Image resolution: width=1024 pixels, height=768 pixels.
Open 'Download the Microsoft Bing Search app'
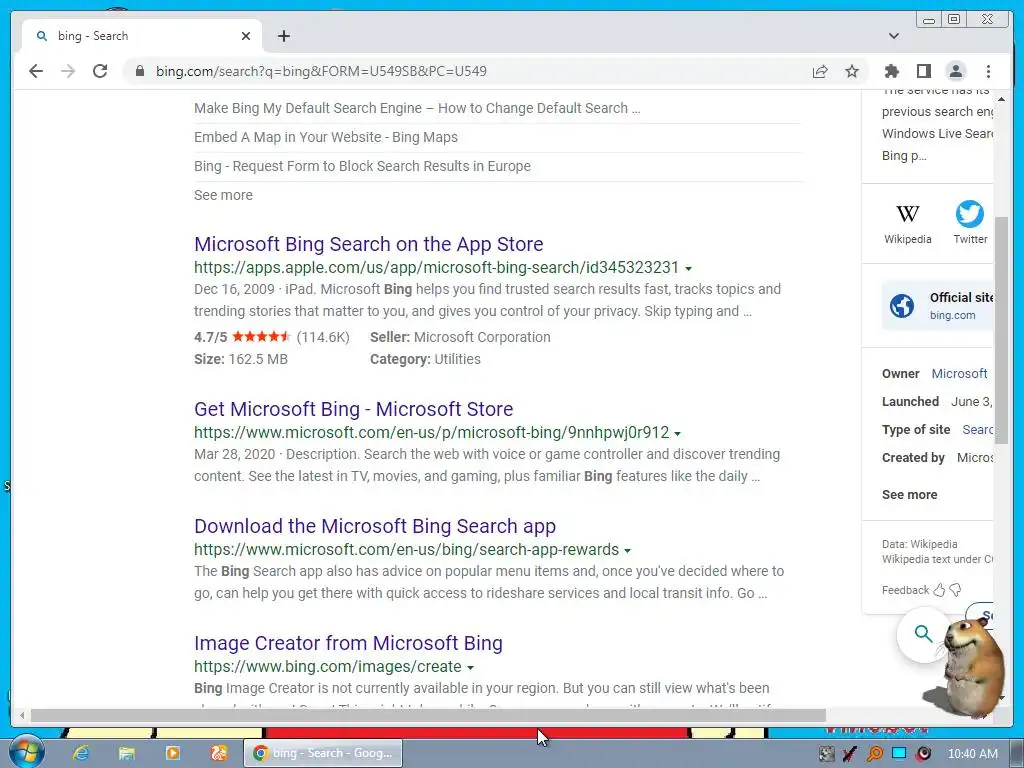click(375, 526)
